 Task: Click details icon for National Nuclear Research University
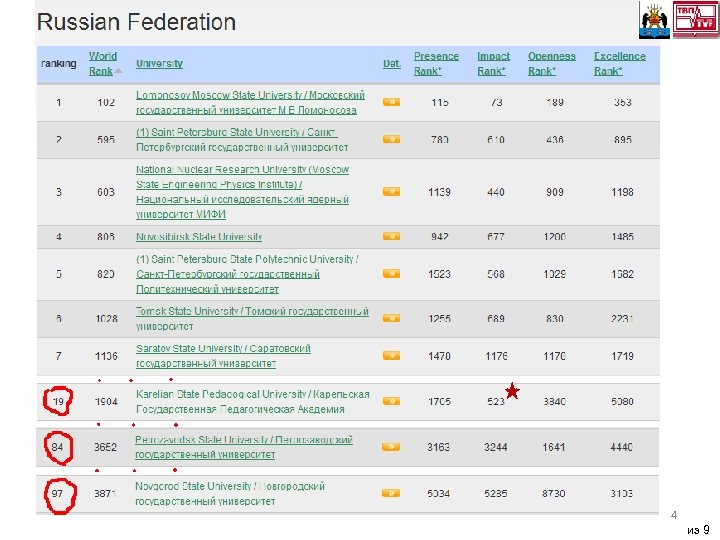click(391, 191)
